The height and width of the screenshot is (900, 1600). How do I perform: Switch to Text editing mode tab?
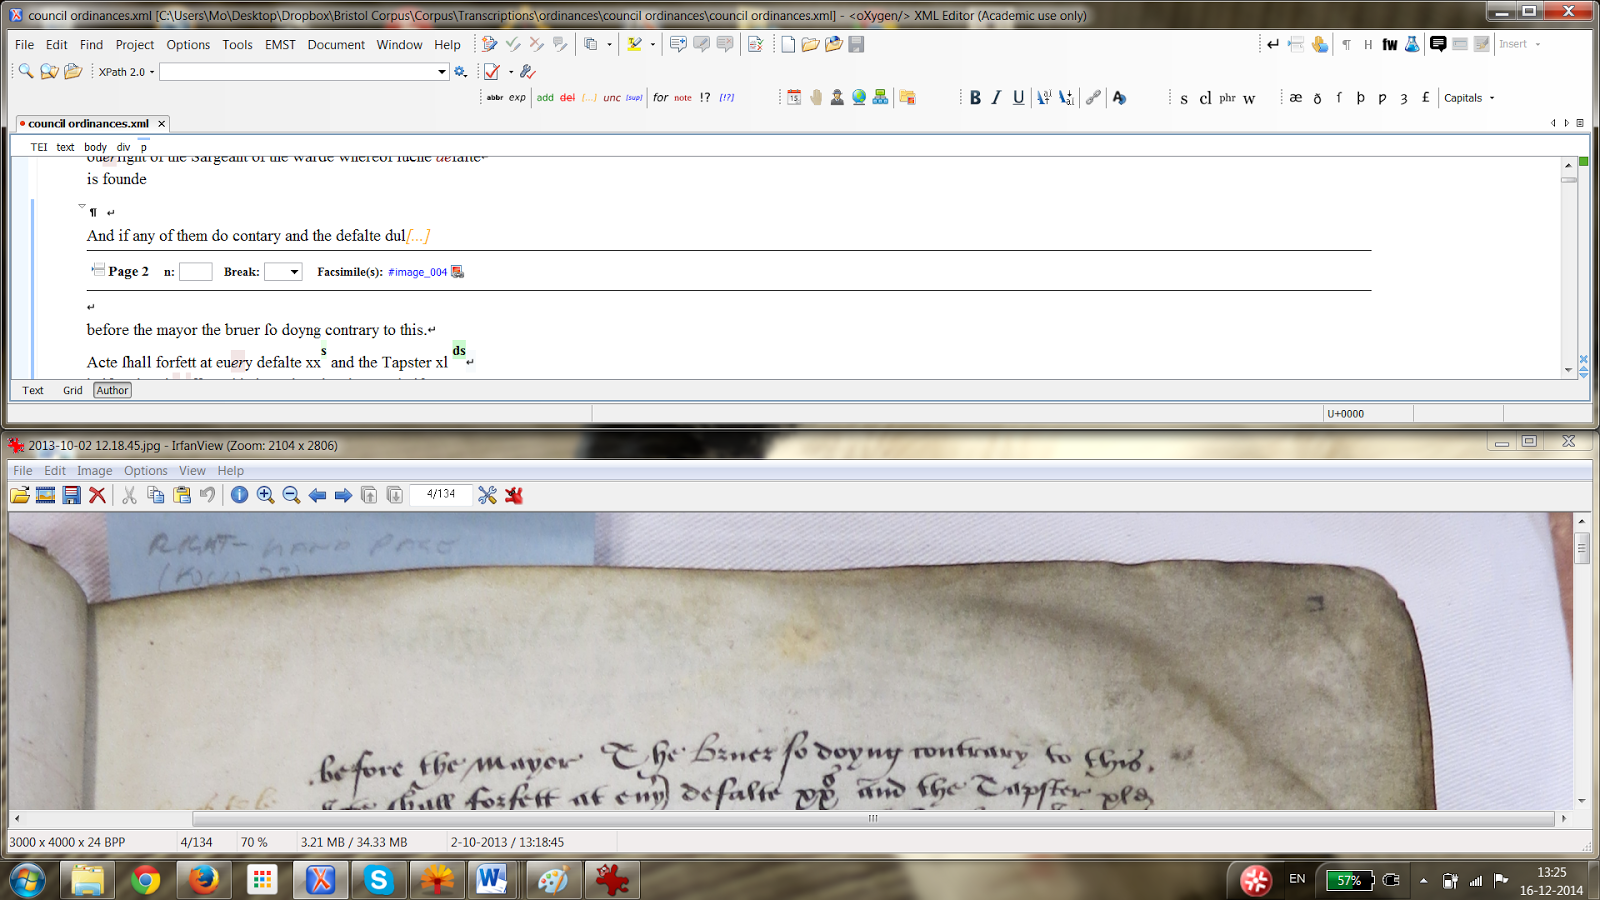point(33,391)
